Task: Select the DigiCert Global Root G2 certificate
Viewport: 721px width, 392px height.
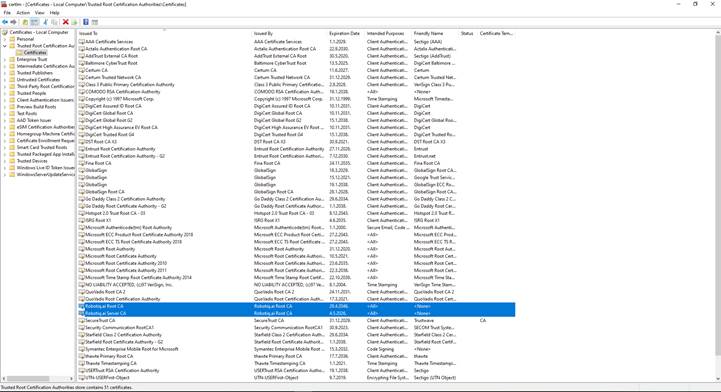Action: (x=296, y=120)
